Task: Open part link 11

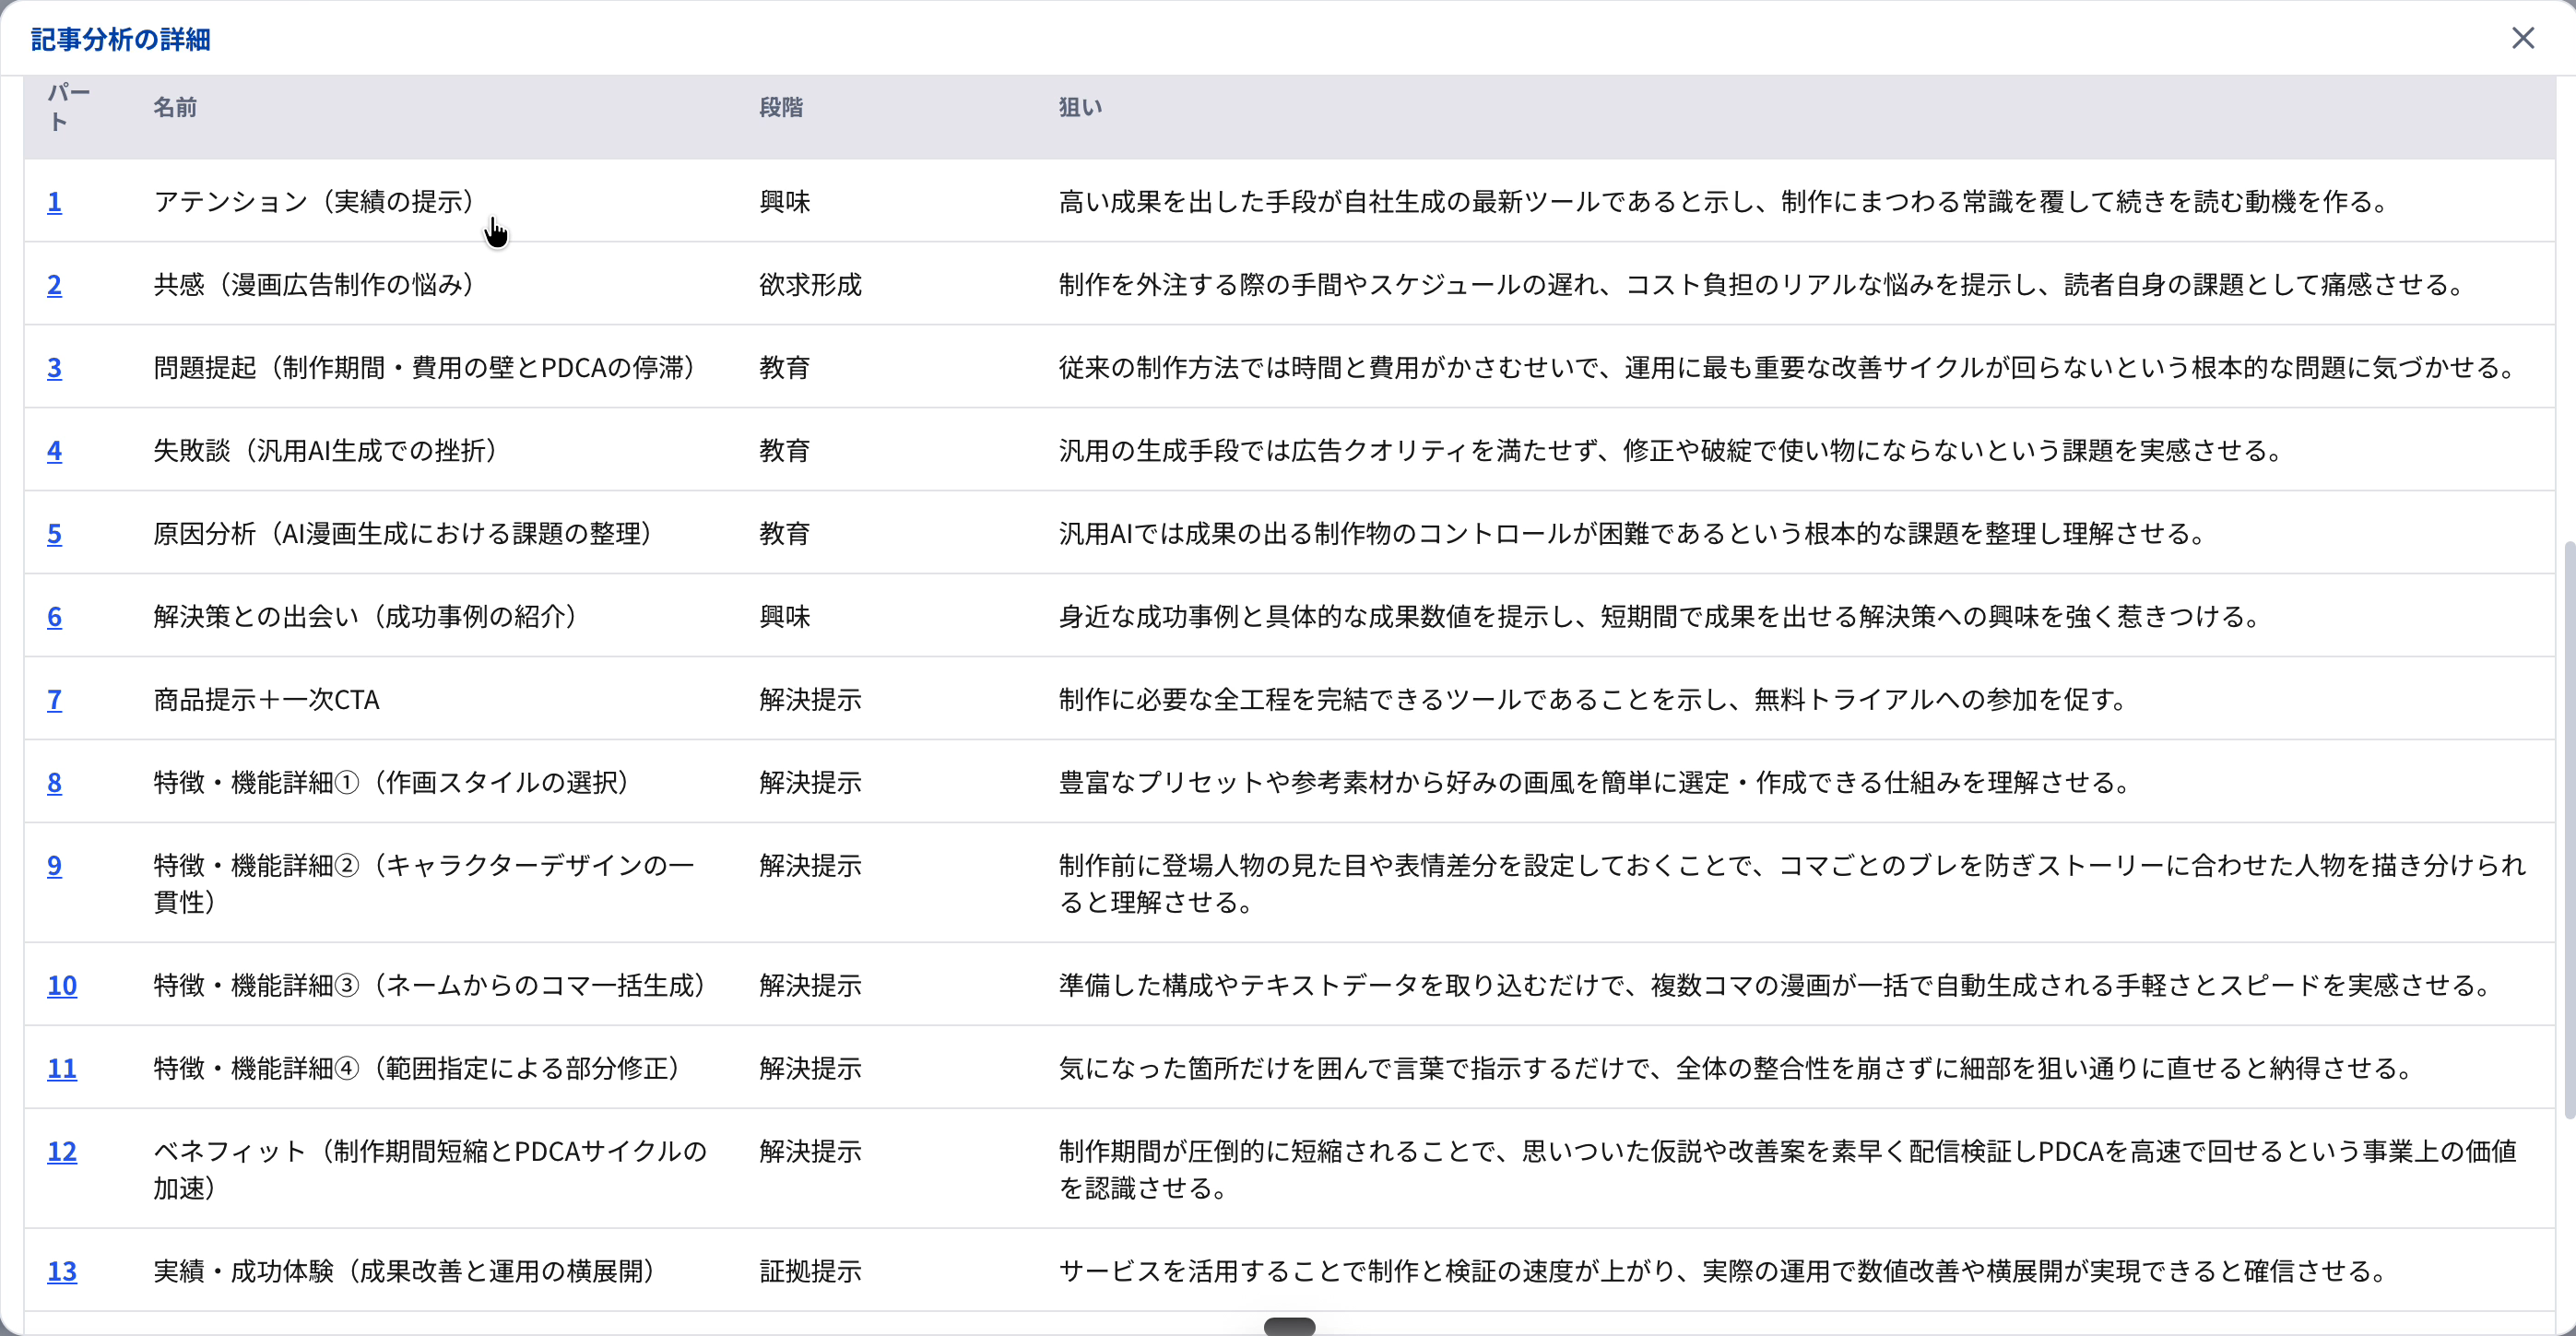Action: [62, 1068]
